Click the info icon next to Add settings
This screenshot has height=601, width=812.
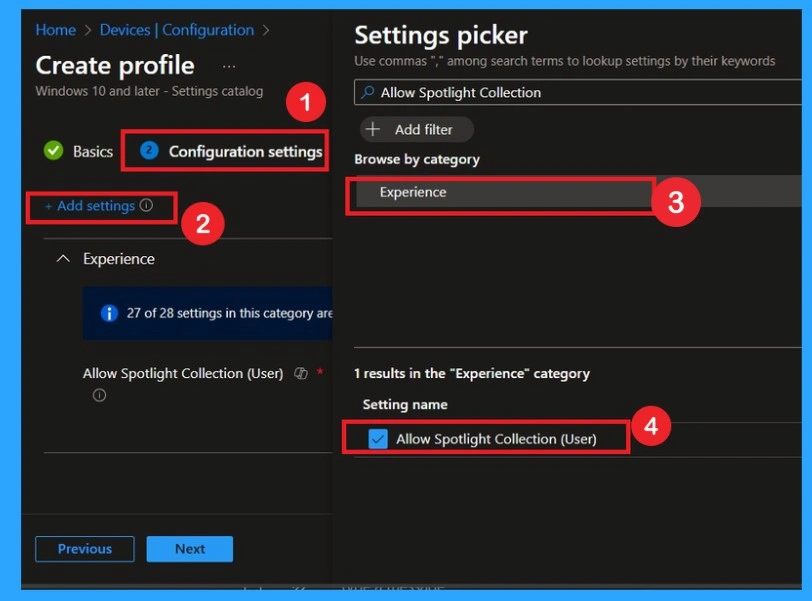(146, 204)
